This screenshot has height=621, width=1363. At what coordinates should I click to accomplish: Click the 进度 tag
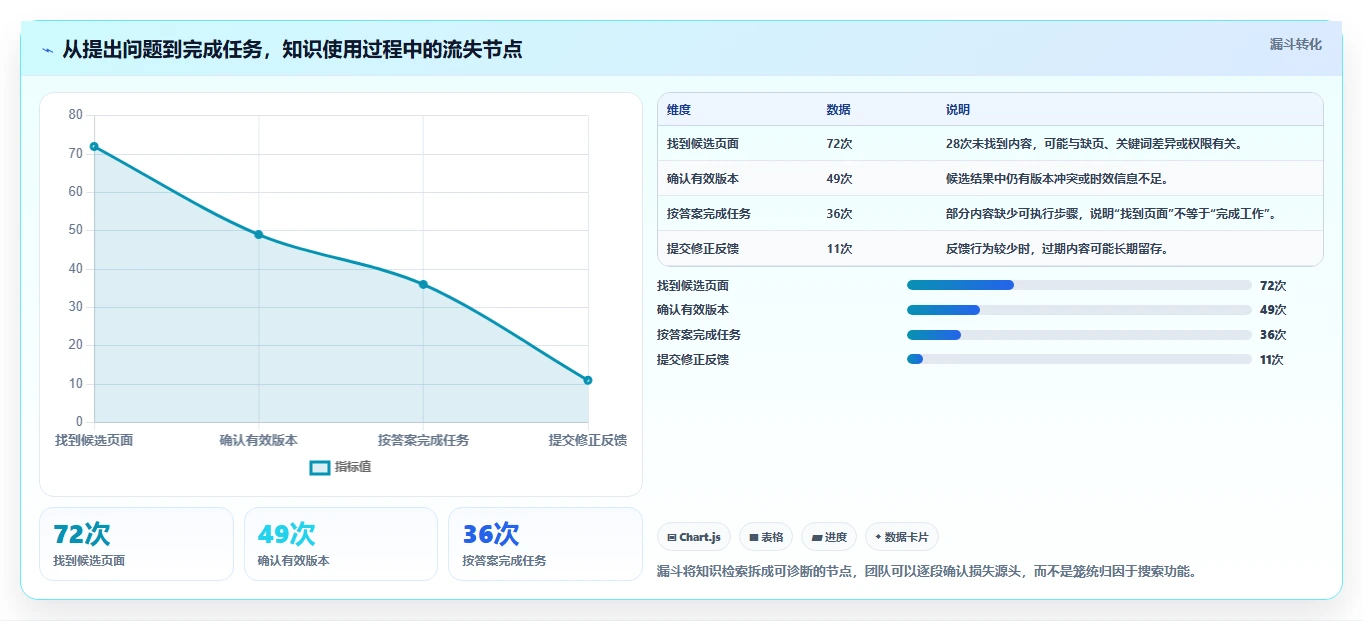click(x=829, y=537)
